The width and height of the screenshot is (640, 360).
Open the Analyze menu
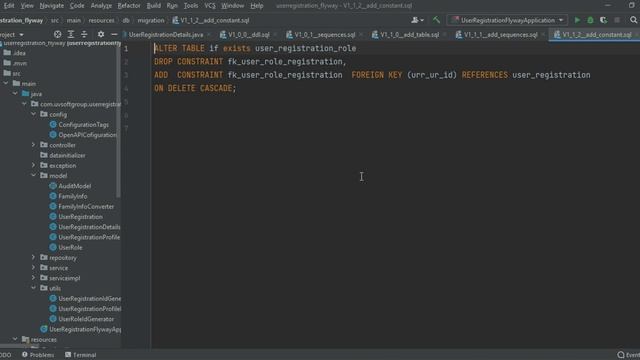pyautogui.click(x=101, y=6)
